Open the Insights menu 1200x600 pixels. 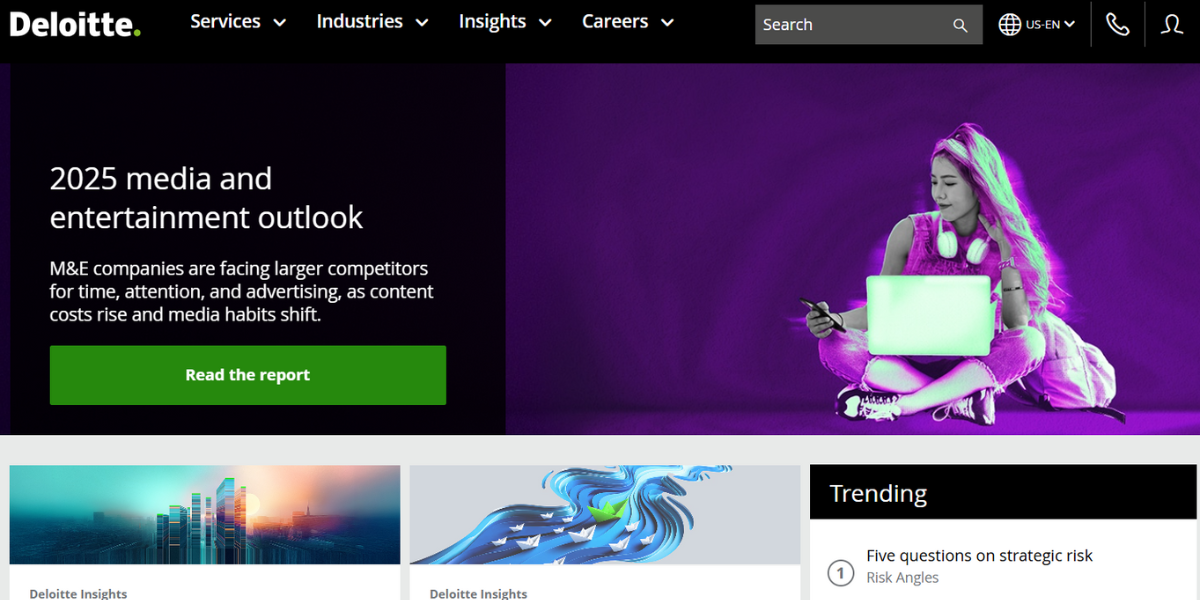click(x=492, y=22)
